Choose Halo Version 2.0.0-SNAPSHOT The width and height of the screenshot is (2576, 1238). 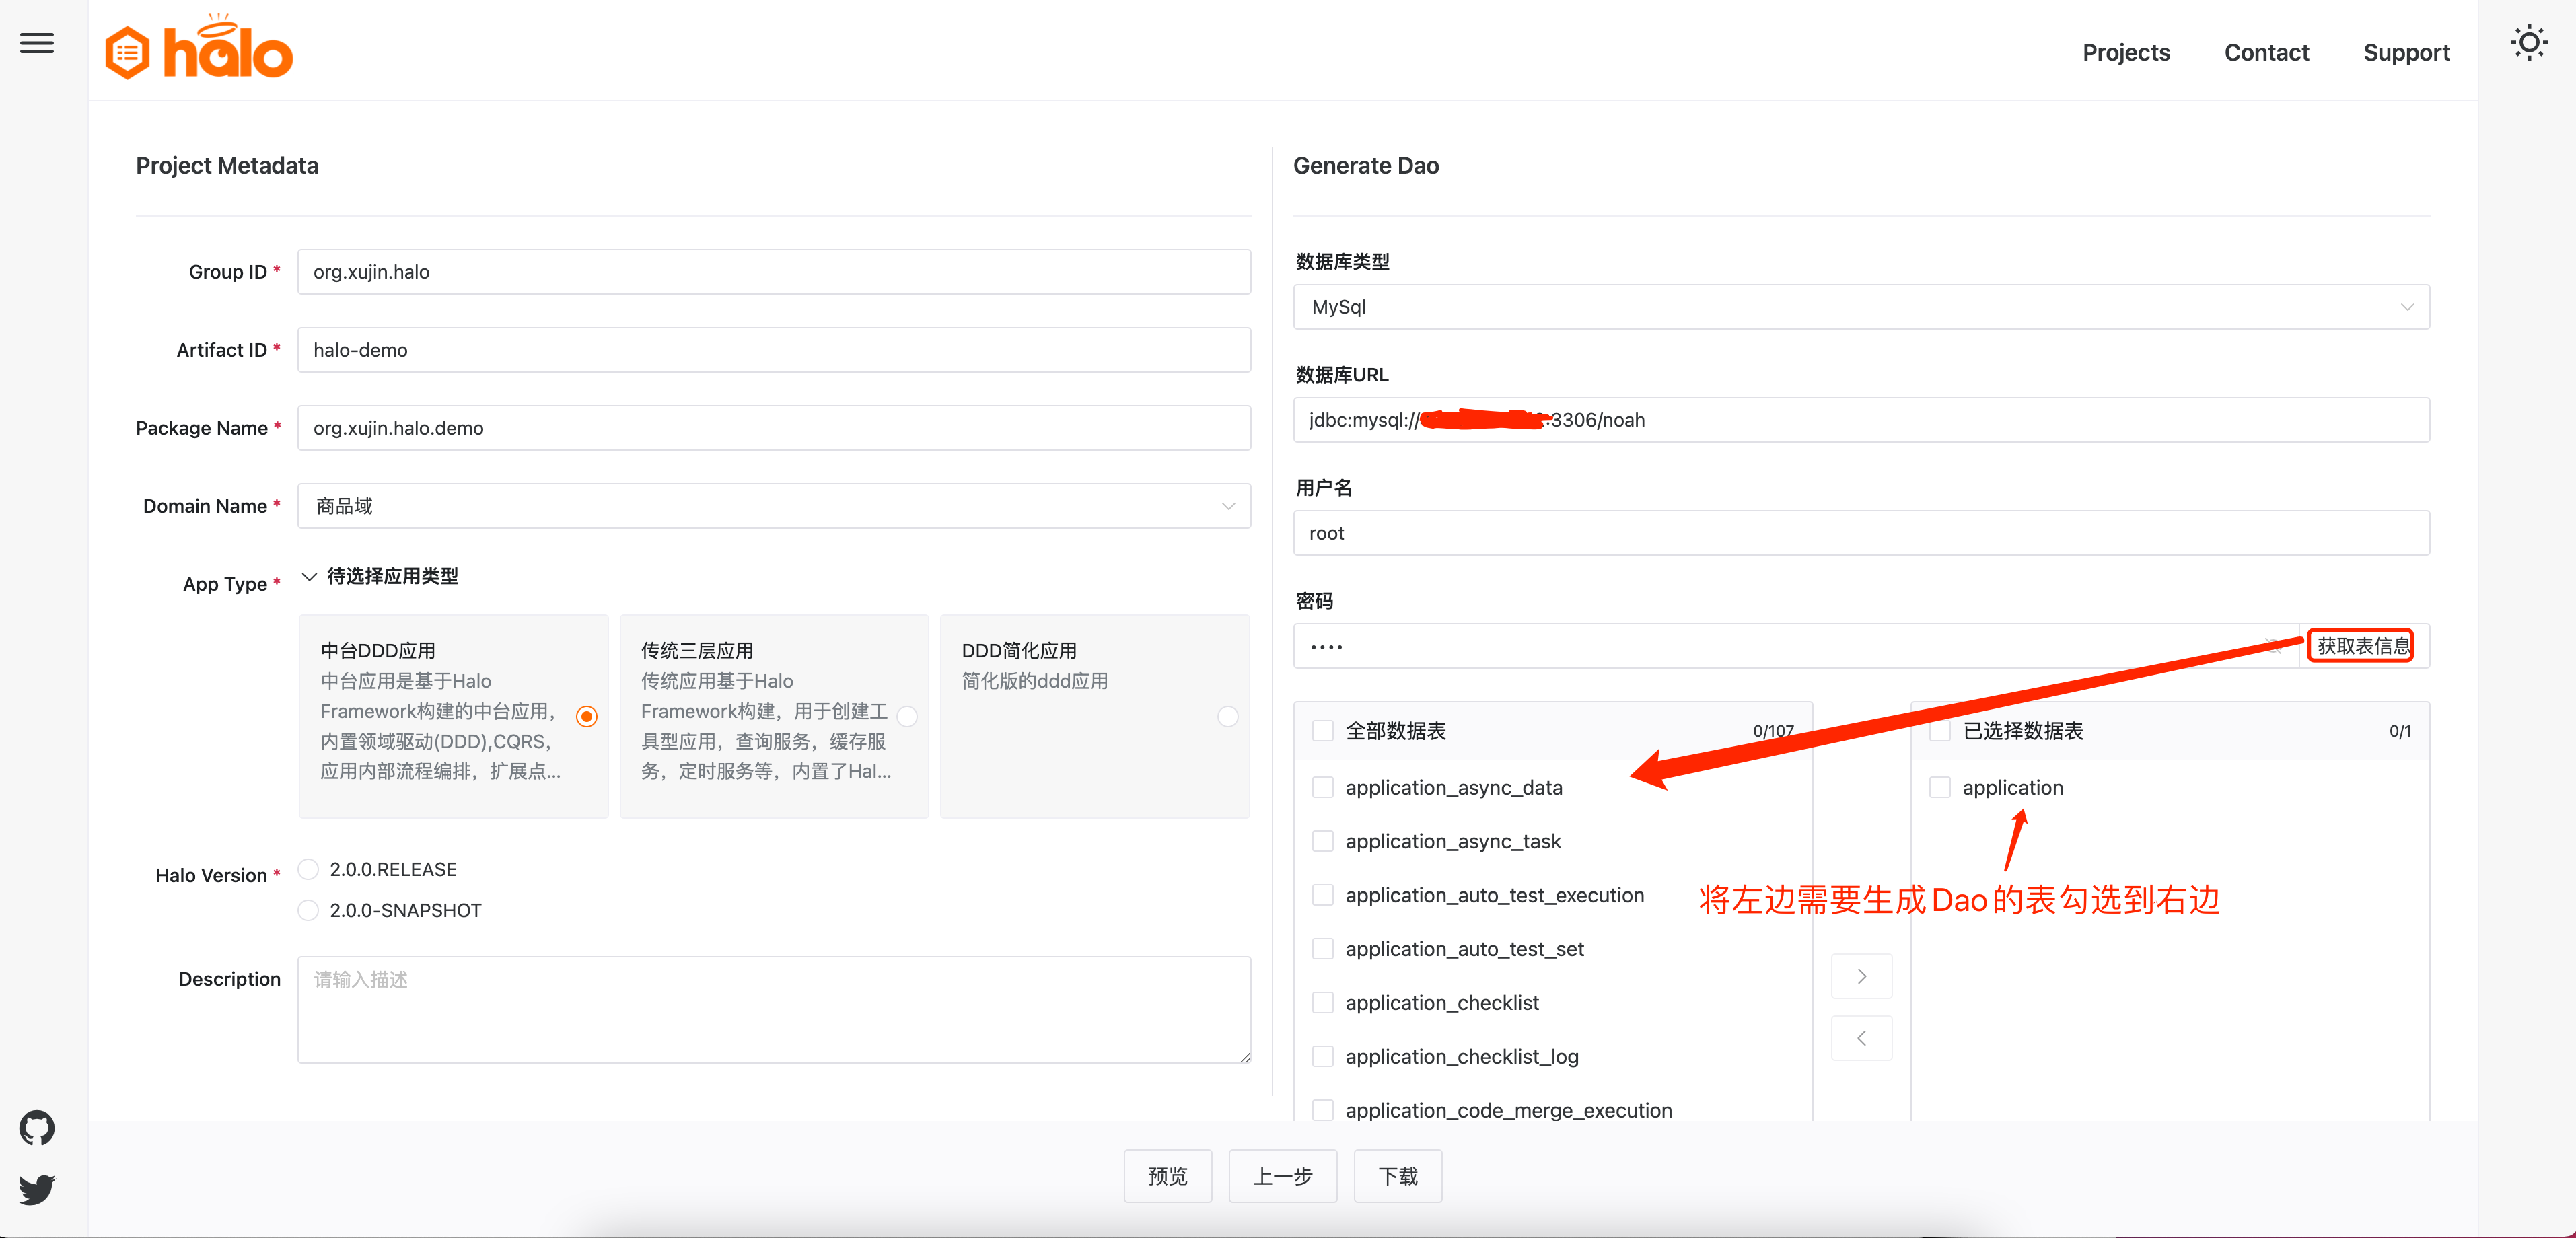pos(309,910)
